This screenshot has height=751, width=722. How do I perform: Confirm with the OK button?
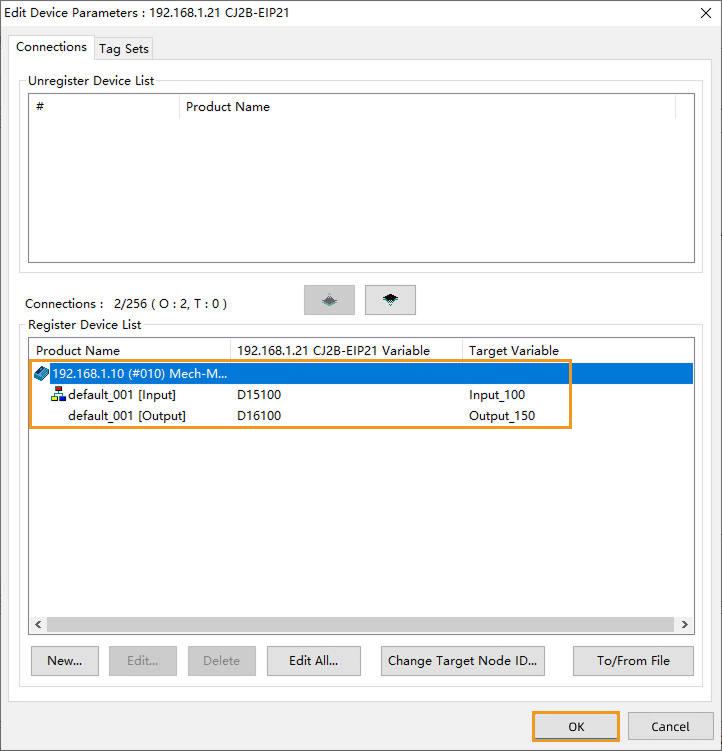[576, 727]
